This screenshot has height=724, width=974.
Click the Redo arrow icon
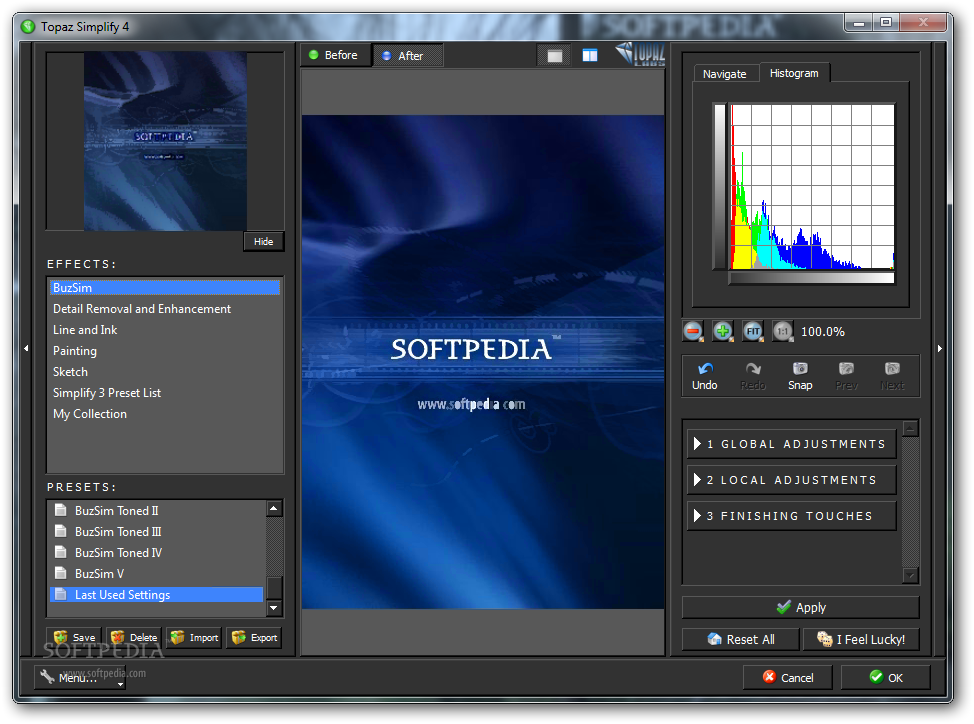[753, 376]
